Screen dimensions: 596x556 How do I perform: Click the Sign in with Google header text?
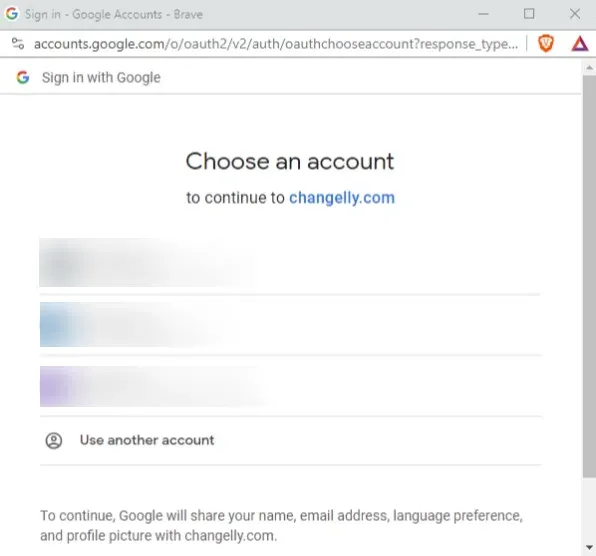click(101, 78)
